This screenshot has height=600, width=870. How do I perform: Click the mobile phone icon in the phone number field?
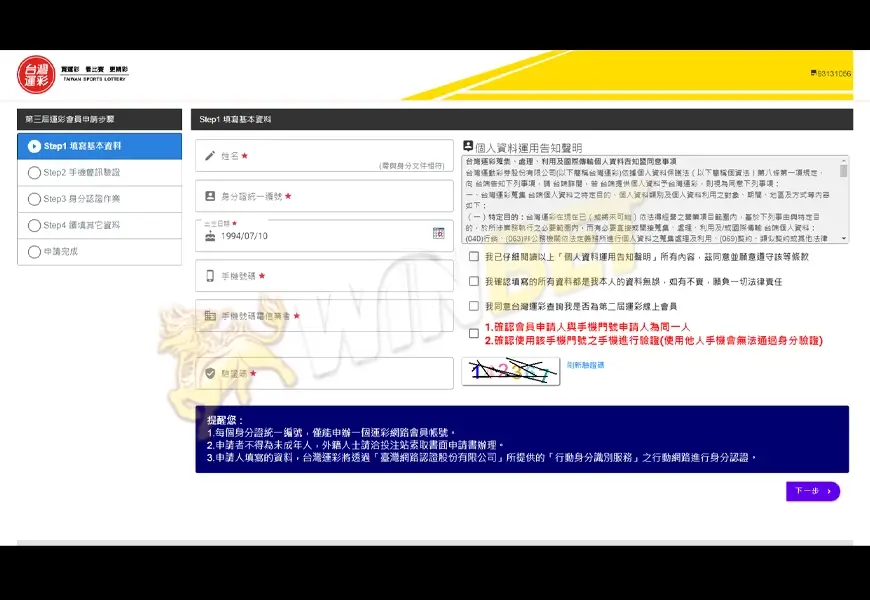210,276
